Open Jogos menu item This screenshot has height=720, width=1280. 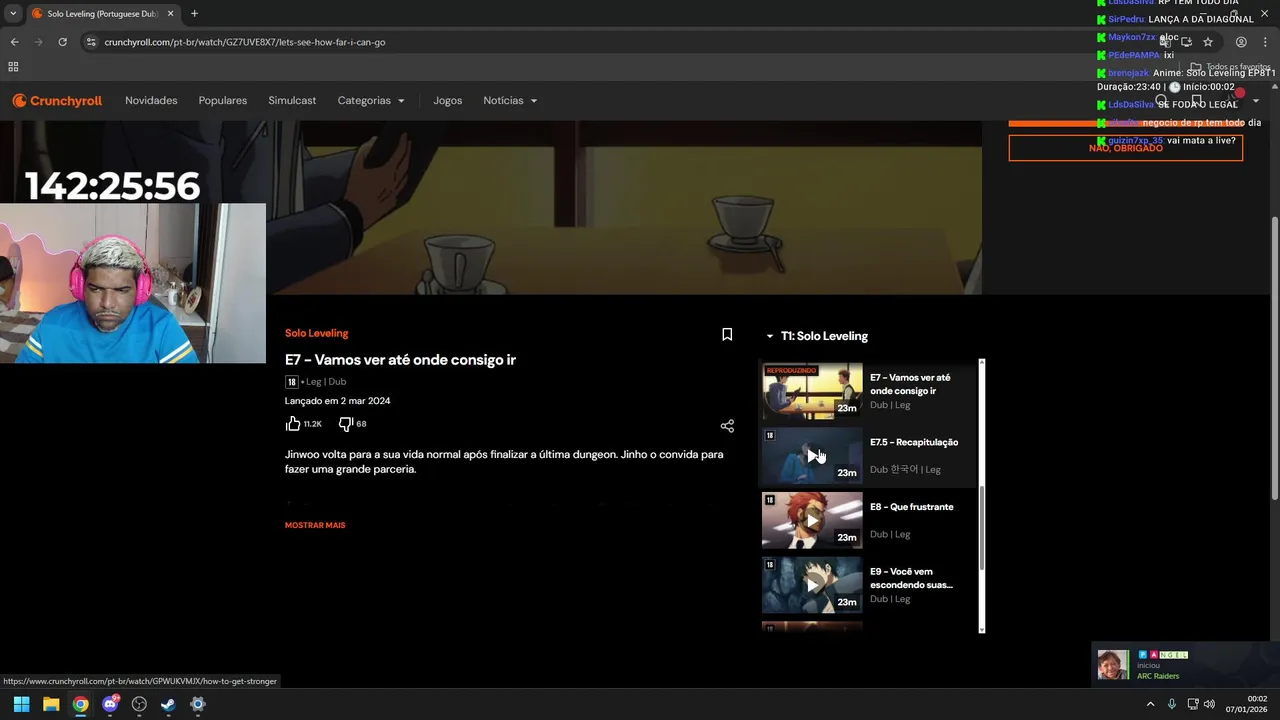point(448,100)
